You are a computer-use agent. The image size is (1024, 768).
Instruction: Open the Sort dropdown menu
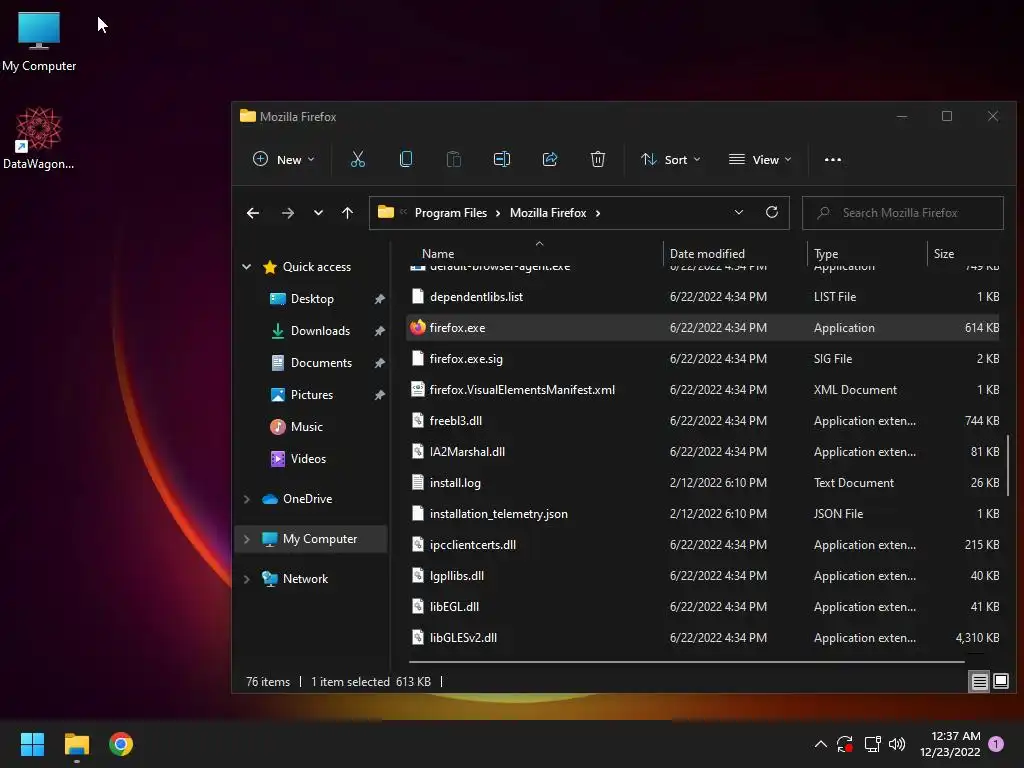671,159
